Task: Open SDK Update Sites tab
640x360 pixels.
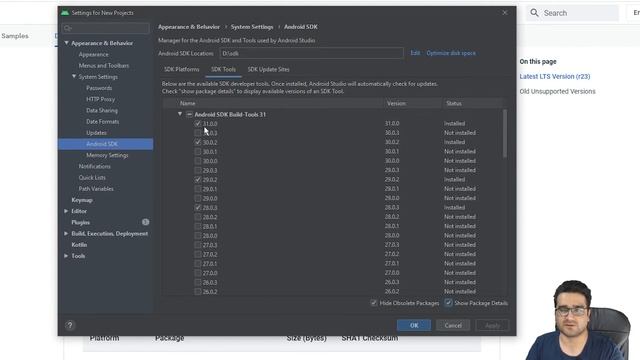Action: point(269,69)
